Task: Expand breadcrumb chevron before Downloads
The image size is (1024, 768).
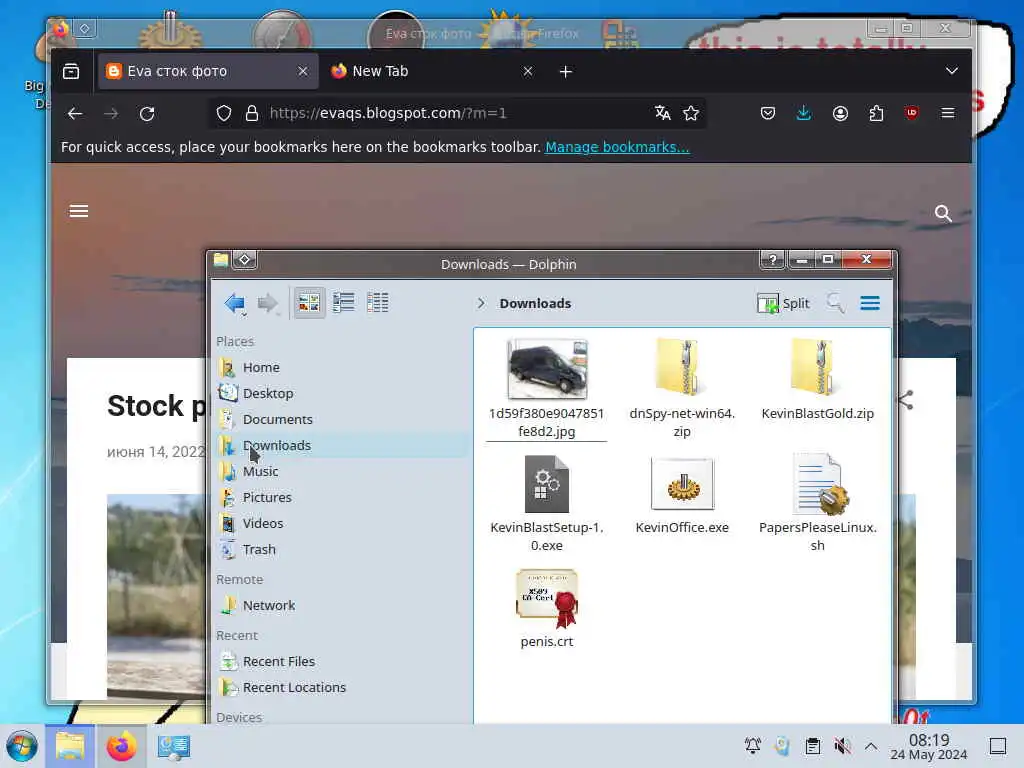Action: tap(481, 303)
